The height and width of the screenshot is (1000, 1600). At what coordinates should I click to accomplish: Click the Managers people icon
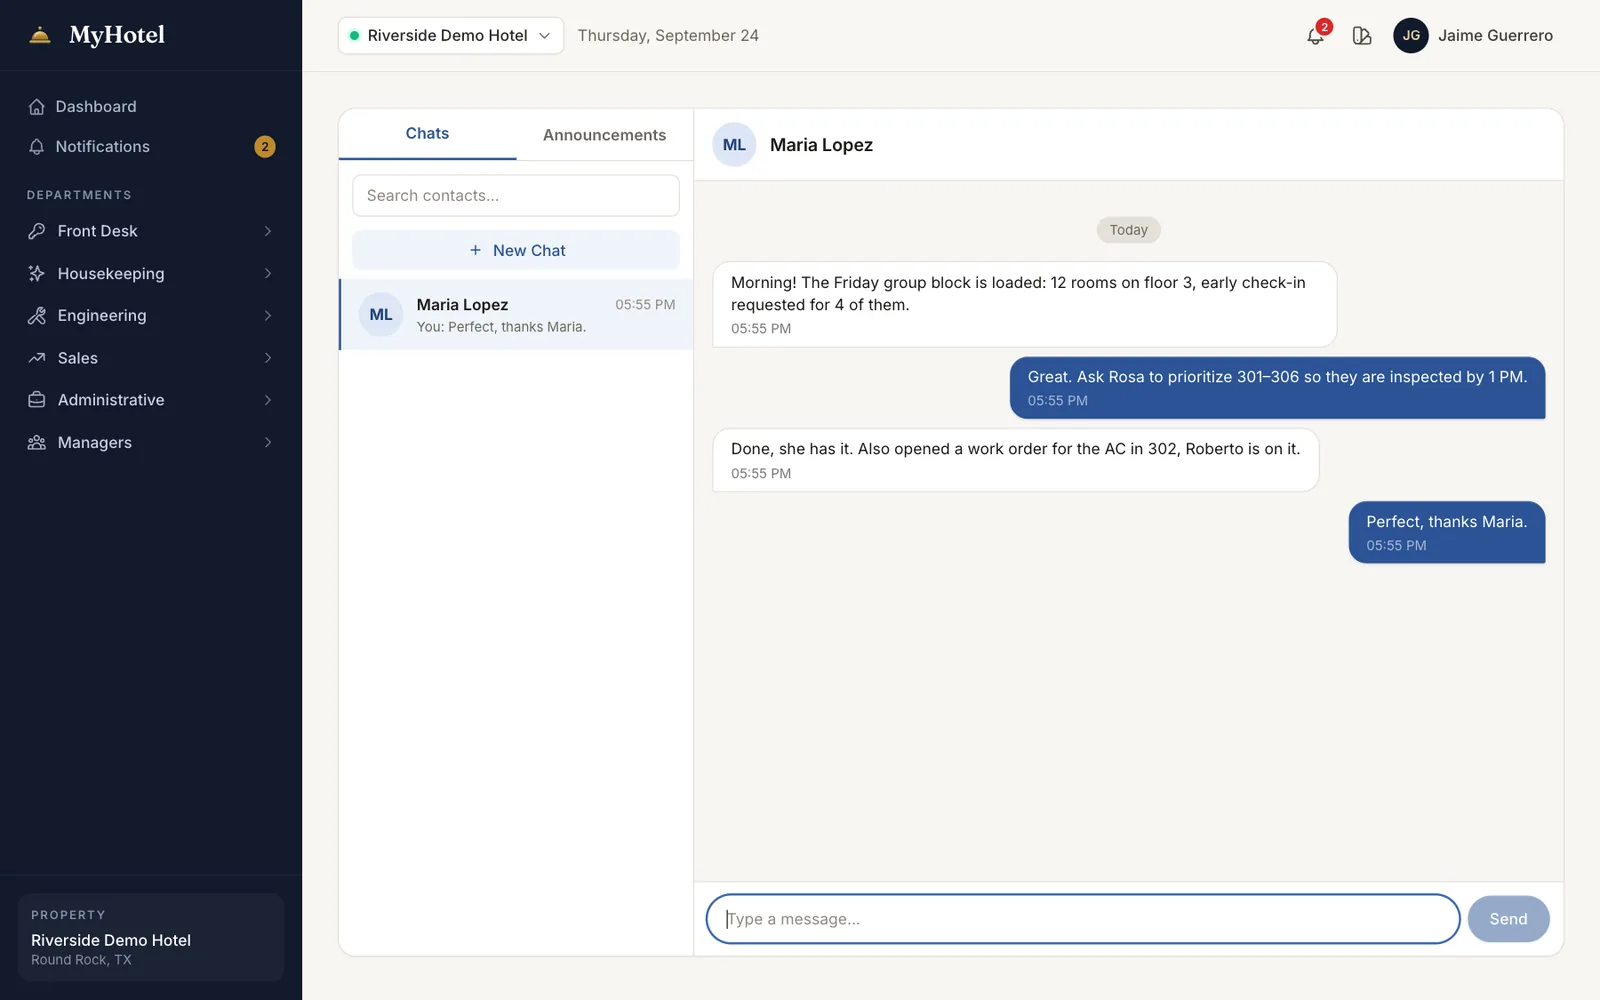[x=37, y=442]
